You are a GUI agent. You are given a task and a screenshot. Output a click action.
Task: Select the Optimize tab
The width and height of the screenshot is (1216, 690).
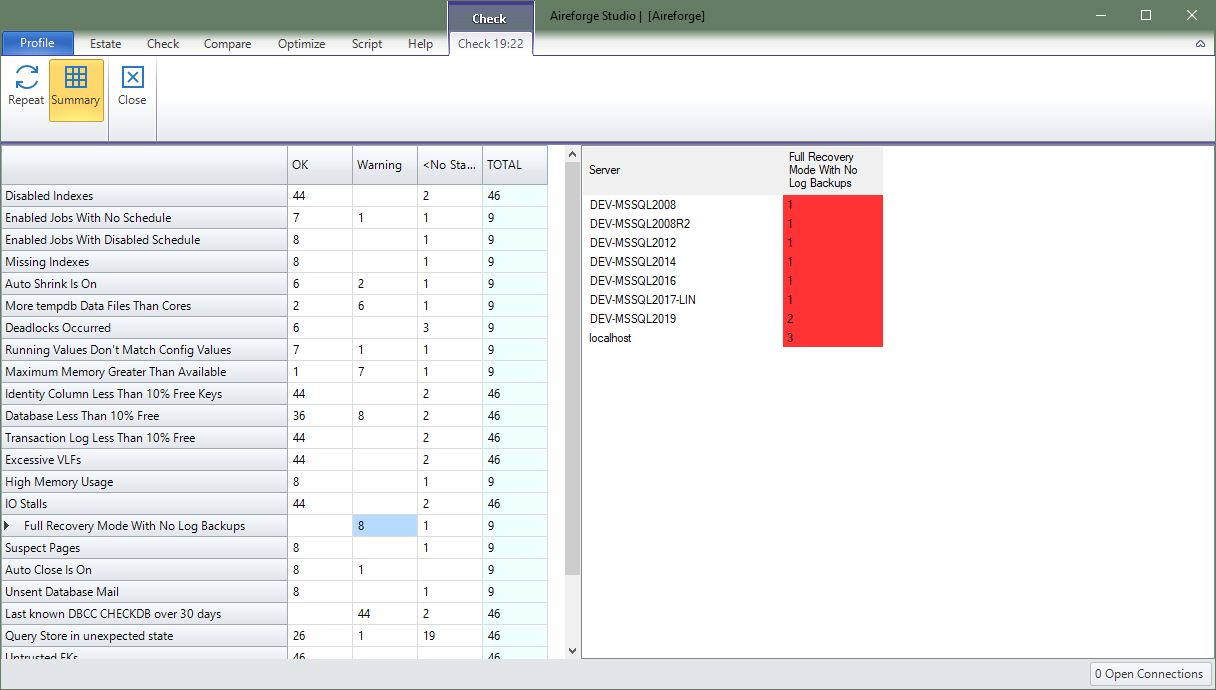point(301,43)
